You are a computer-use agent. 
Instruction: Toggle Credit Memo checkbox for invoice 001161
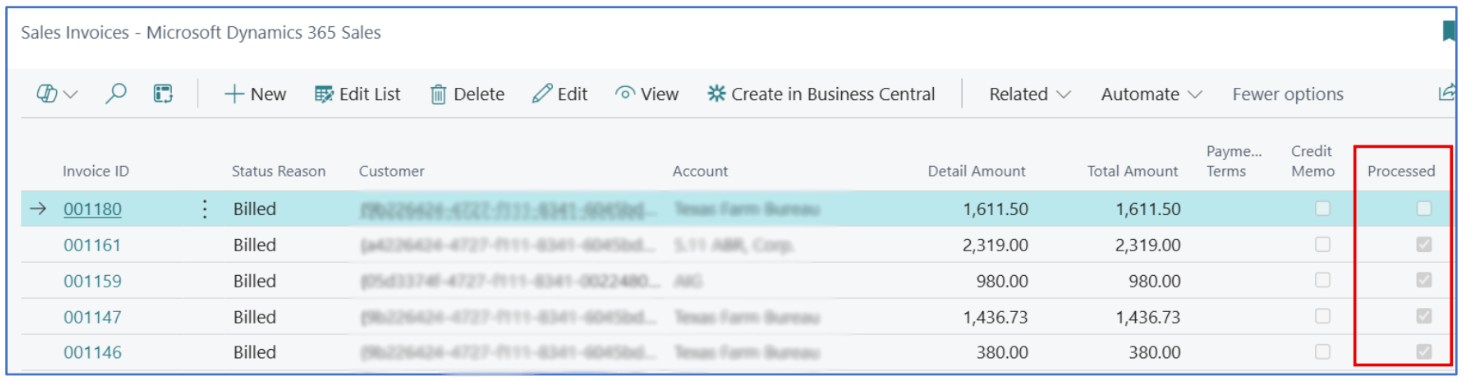point(1323,244)
